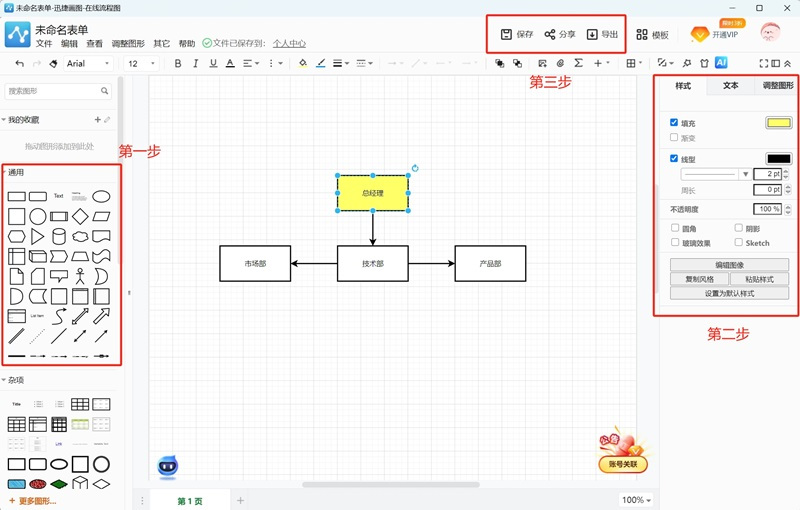Open the 帮助 menu
This screenshot has width=800, height=510.
187,43
